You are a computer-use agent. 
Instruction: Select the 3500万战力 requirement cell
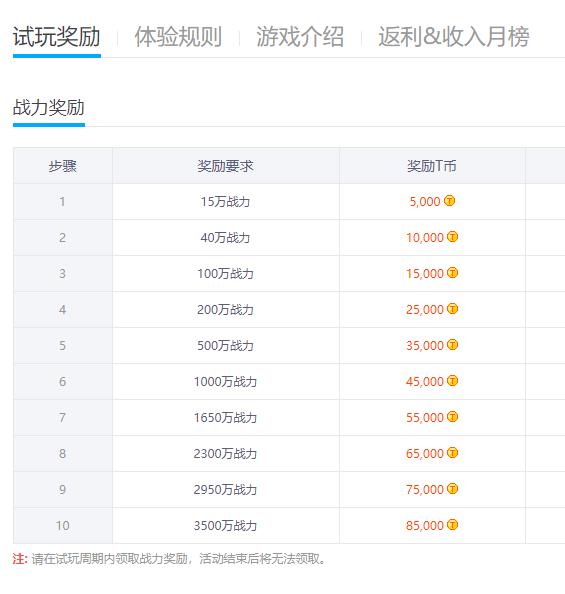pyautogui.click(x=225, y=525)
